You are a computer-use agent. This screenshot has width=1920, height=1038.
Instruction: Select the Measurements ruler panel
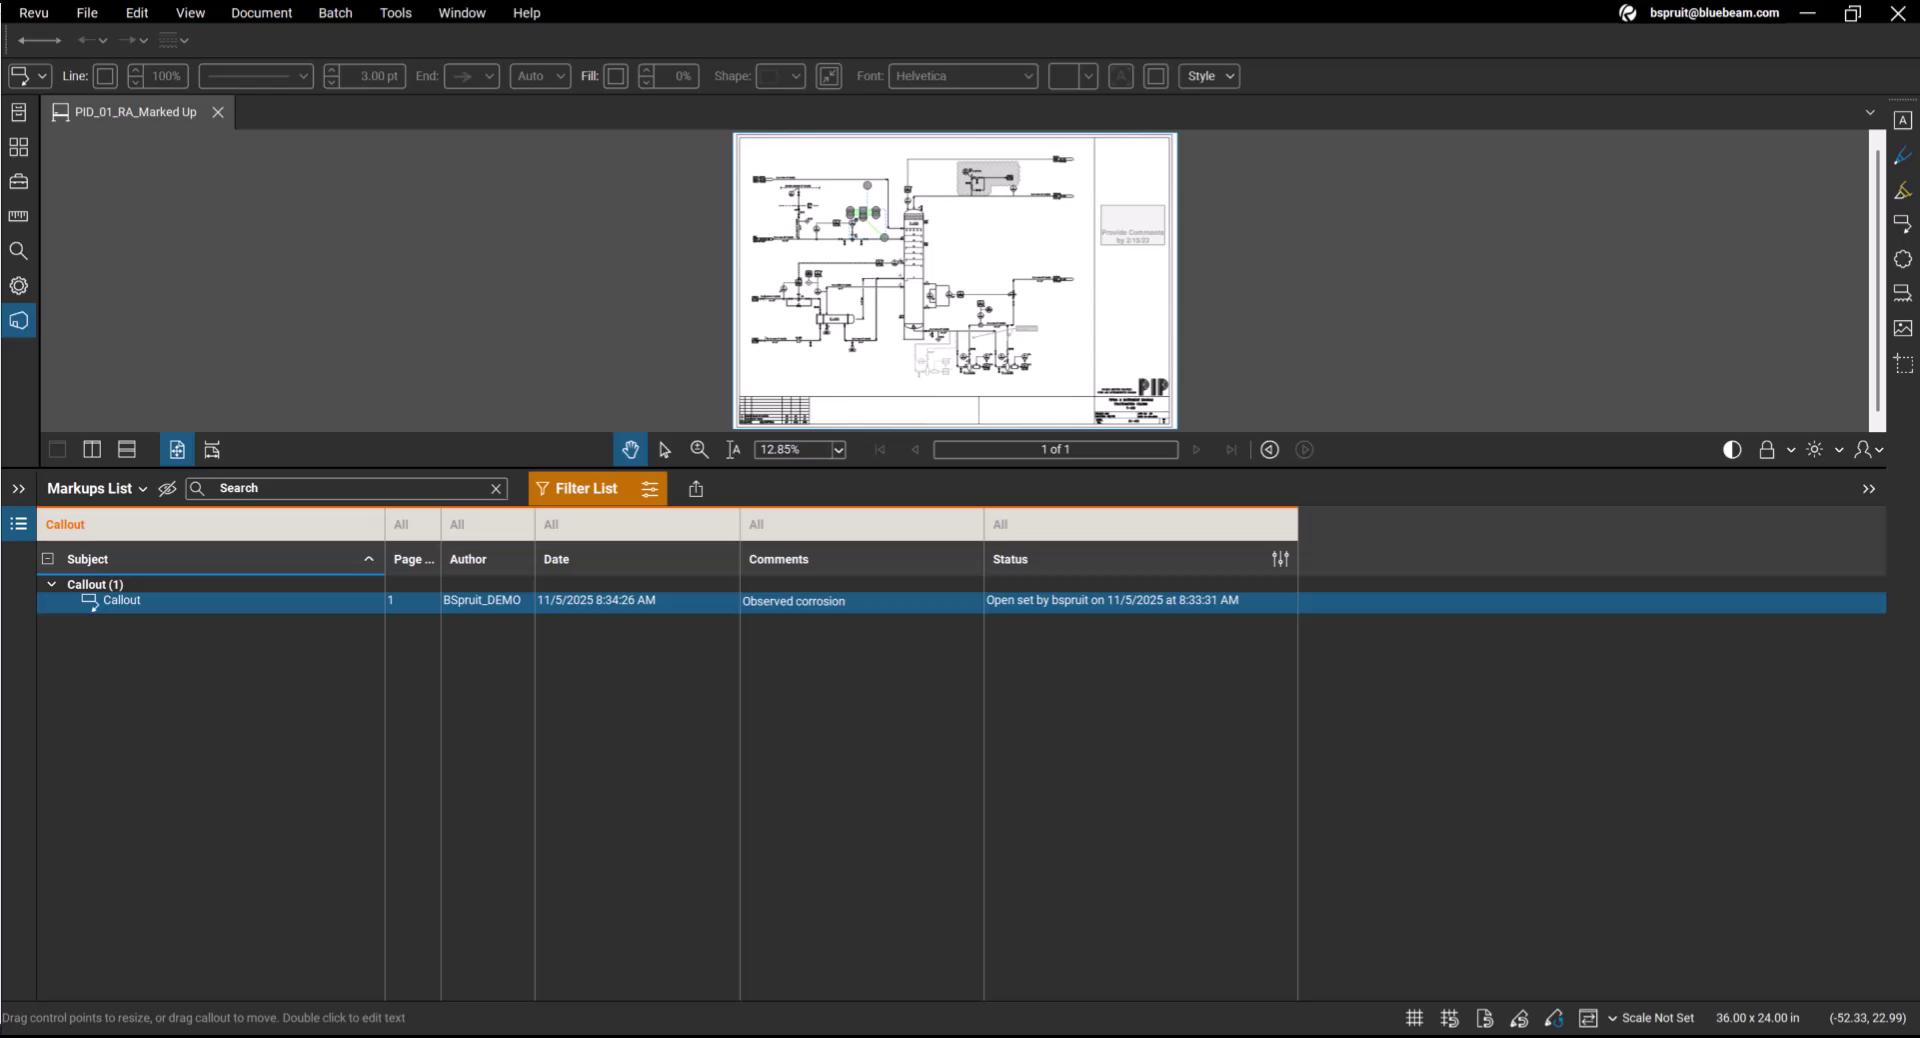(x=19, y=217)
